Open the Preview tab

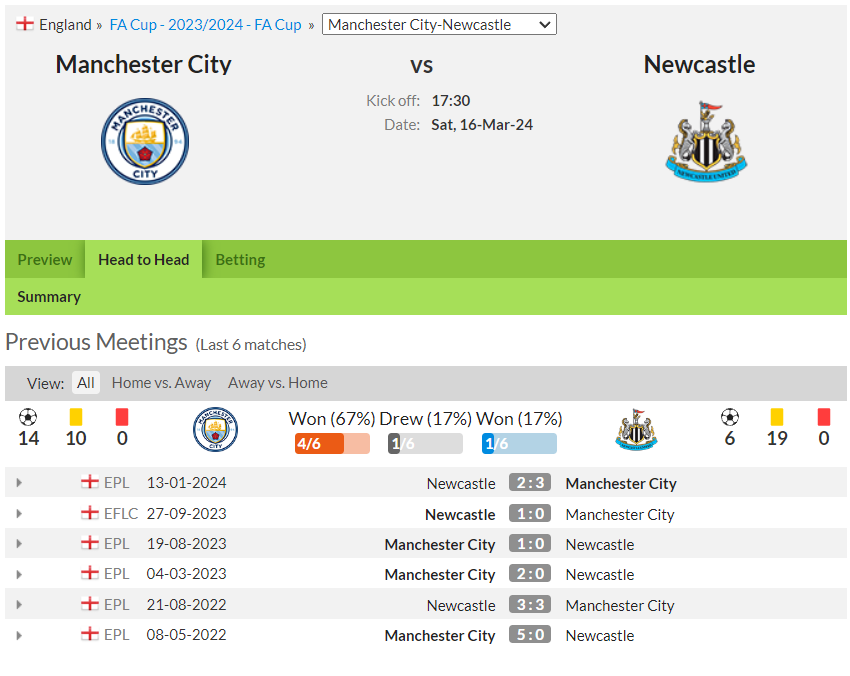[x=44, y=260]
